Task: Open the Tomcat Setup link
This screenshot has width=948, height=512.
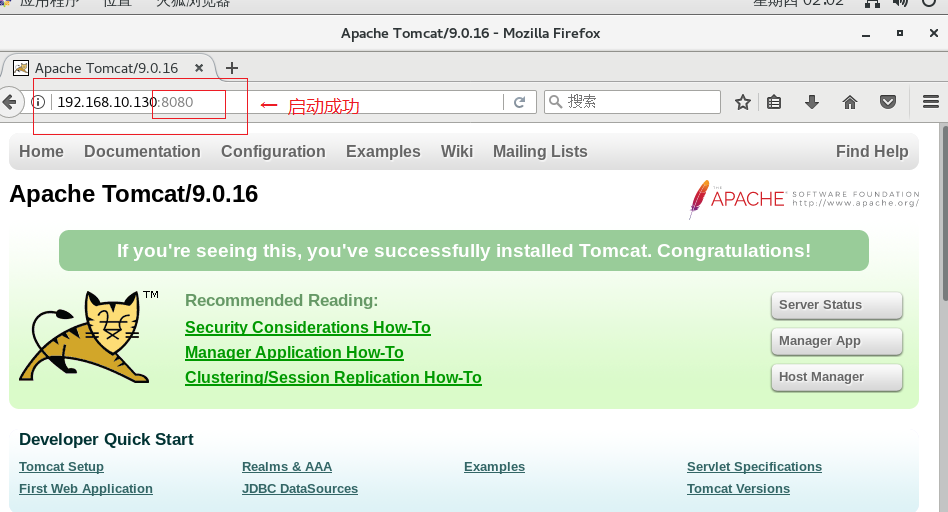Action: click(61, 467)
